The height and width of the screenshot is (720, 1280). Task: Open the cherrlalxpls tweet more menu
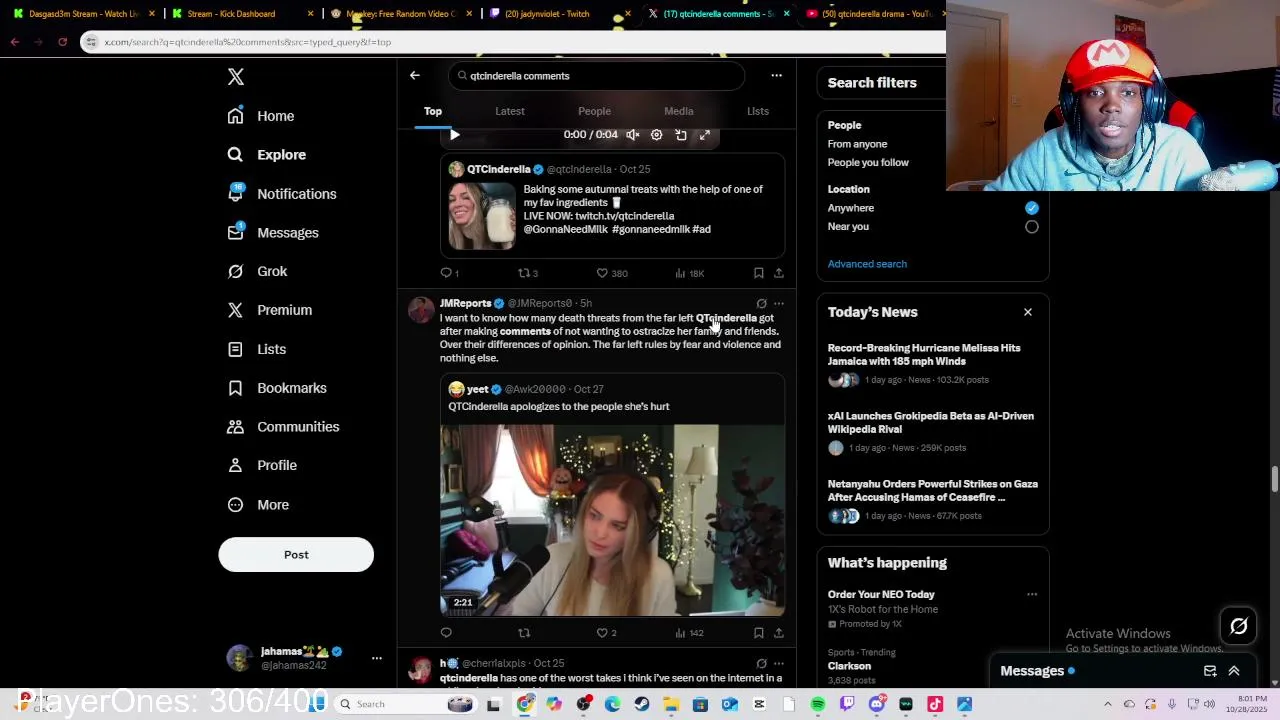tap(779, 663)
